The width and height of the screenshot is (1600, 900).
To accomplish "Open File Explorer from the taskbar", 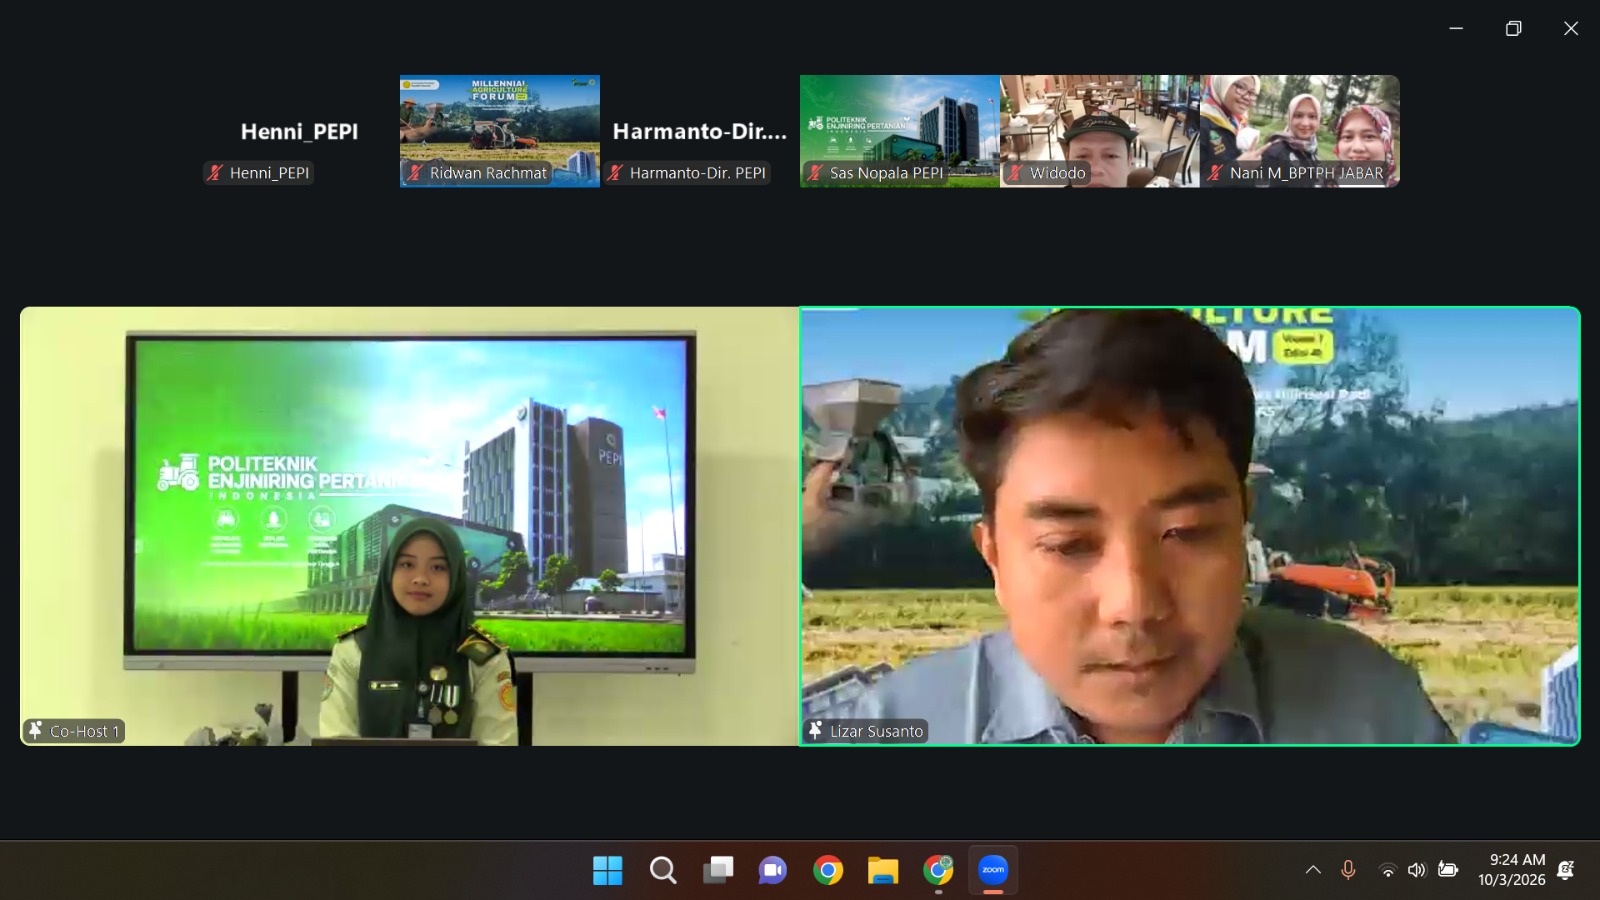I will 883,870.
